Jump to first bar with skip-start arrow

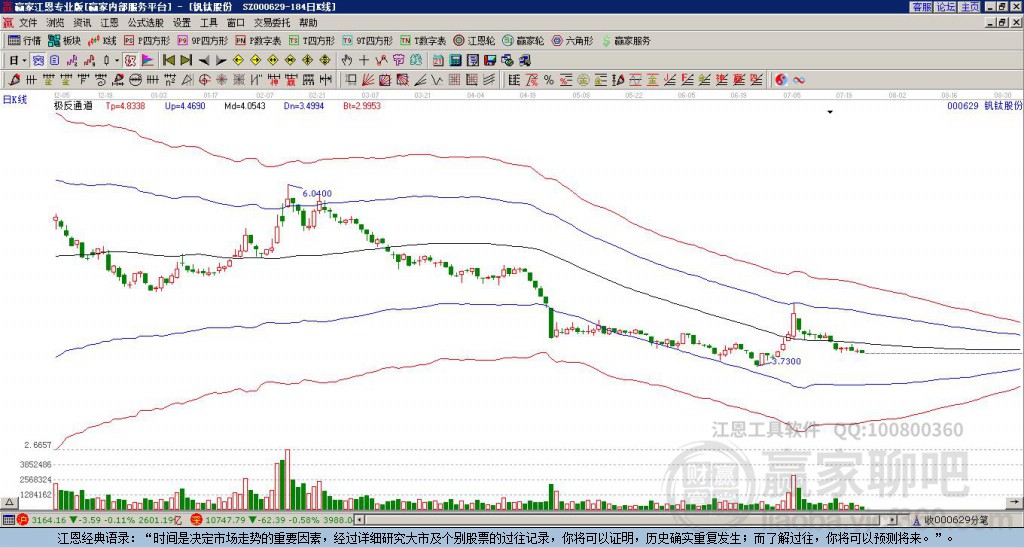pos(168,61)
